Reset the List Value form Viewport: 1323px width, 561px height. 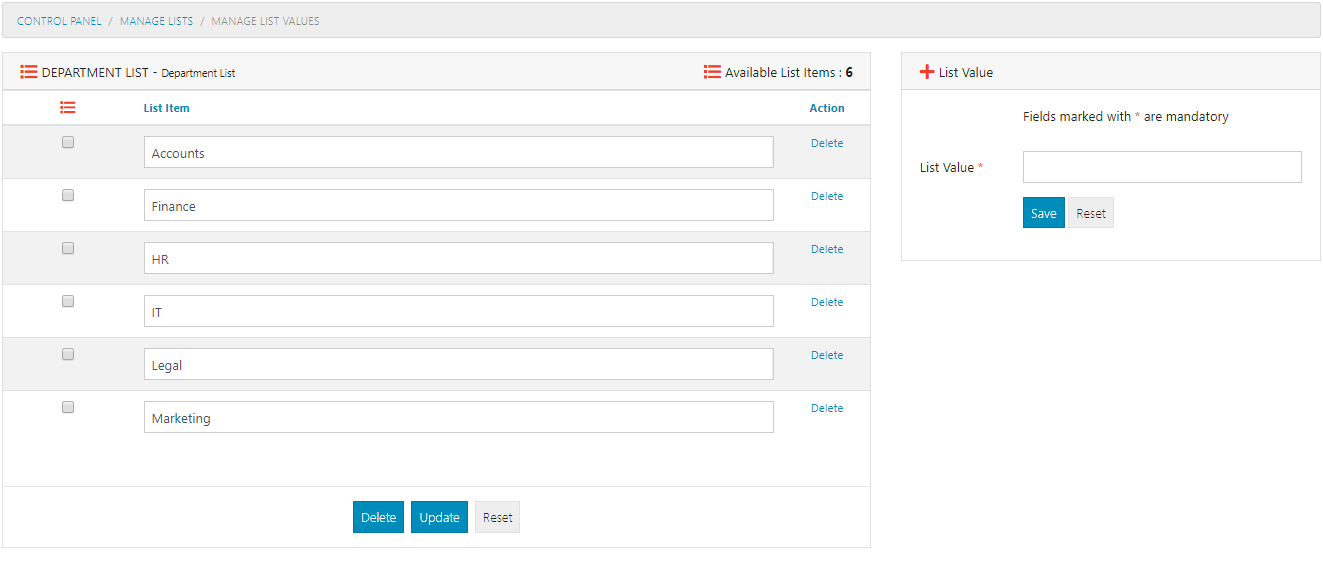(x=1090, y=213)
